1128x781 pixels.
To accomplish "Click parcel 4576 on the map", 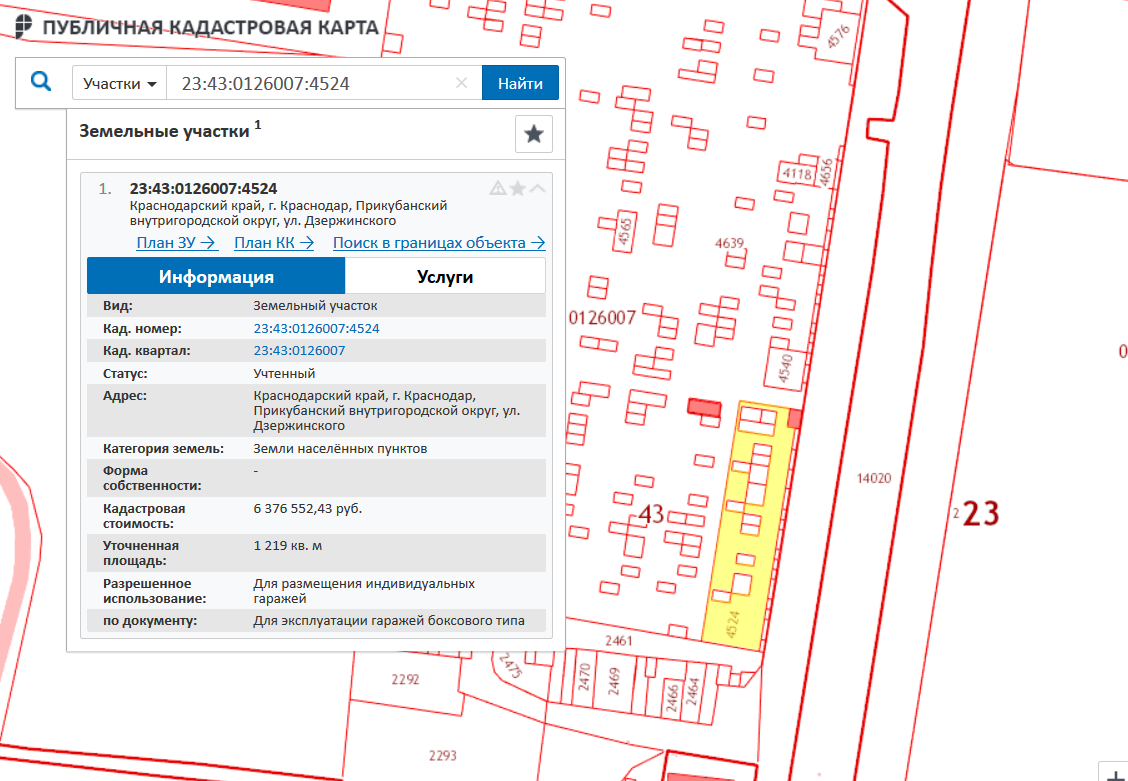I will [838, 37].
